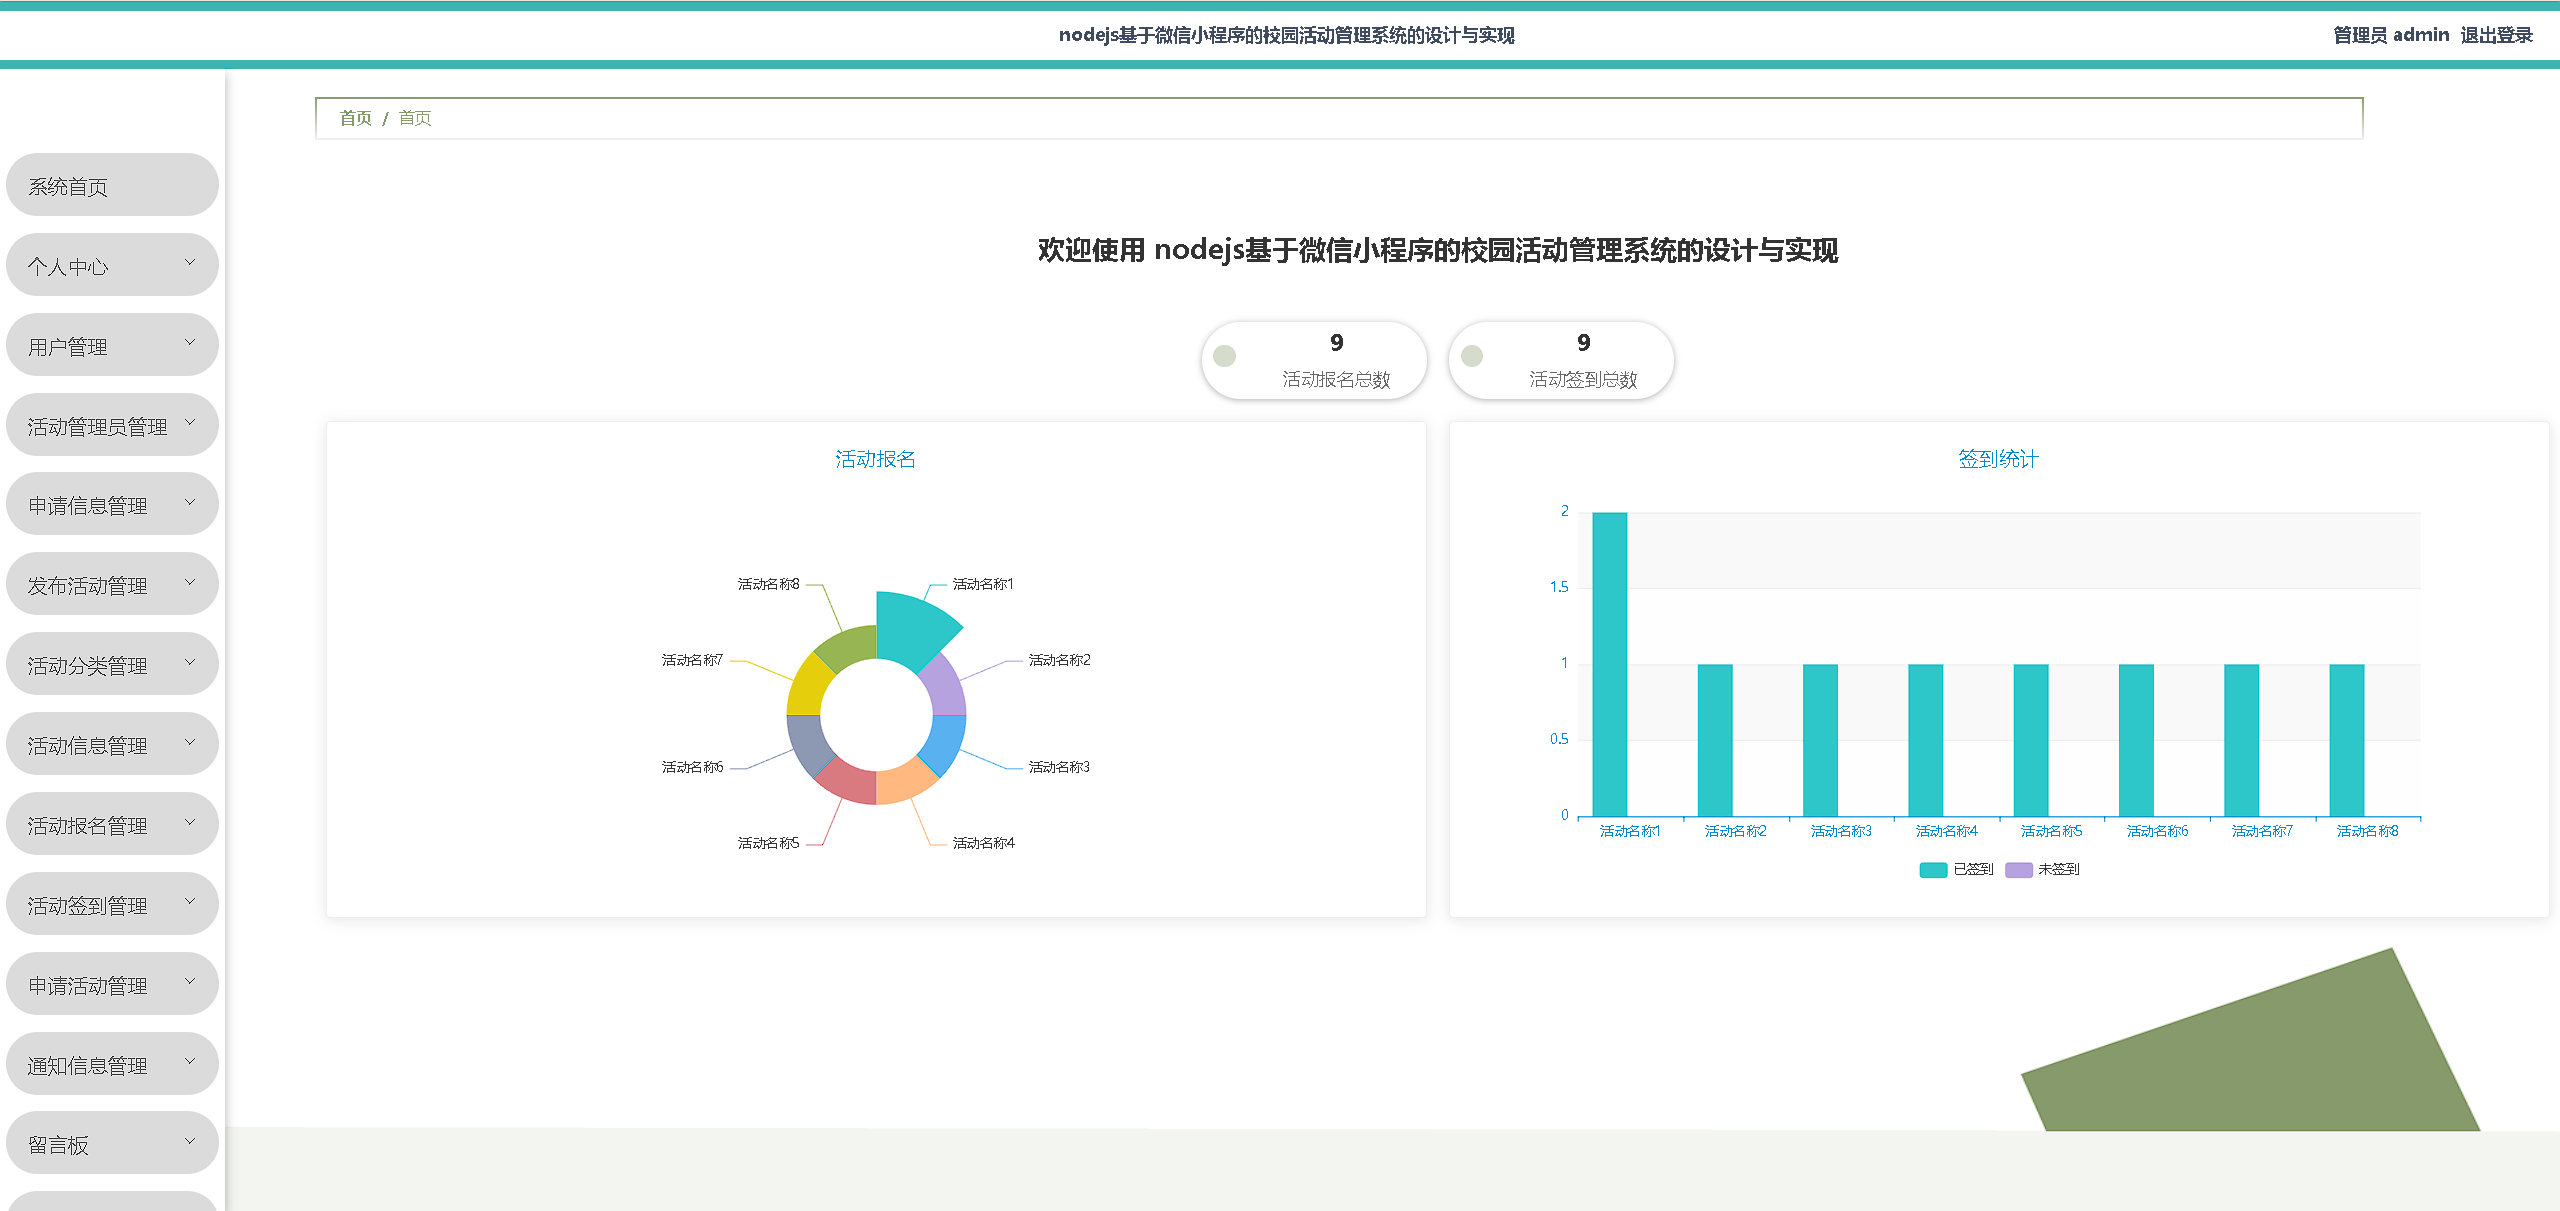2560x1211 pixels.
Task: Click 退出登录 to log out
Action: (x=2496, y=35)
